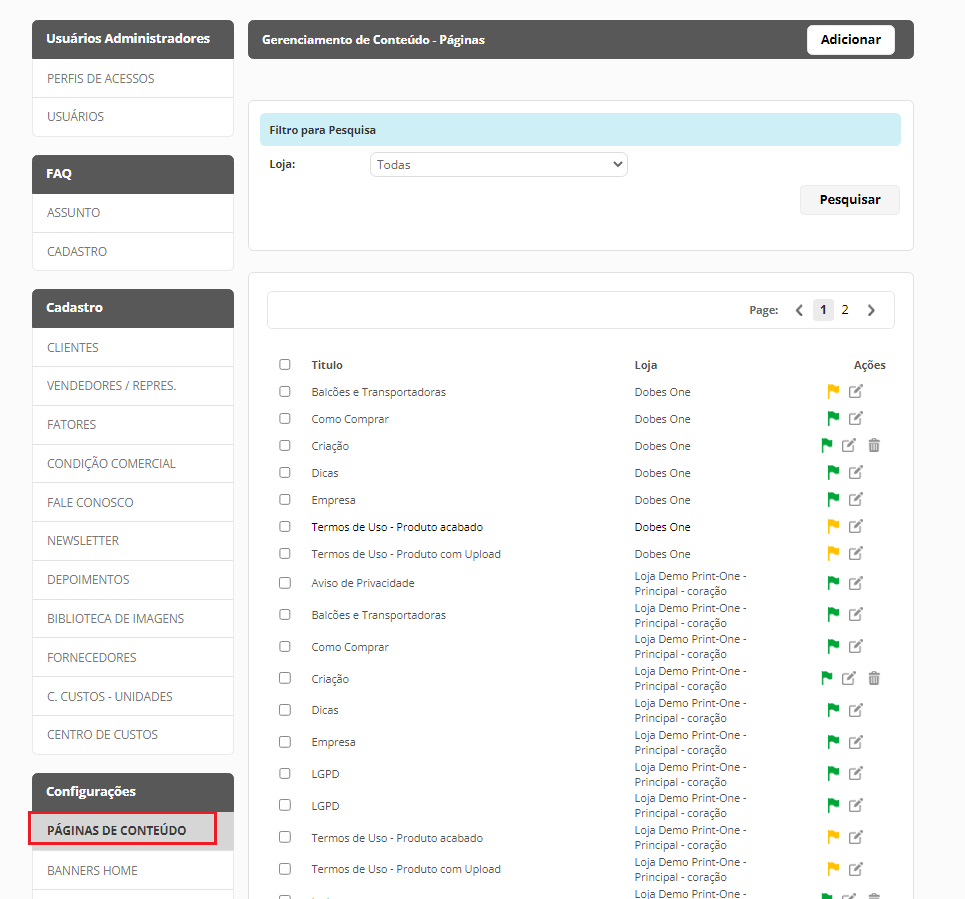The width and height of the screenshot is (965, 899).
Task: Open Perfis de Acessos in sidebar
Action: (133, 78)
